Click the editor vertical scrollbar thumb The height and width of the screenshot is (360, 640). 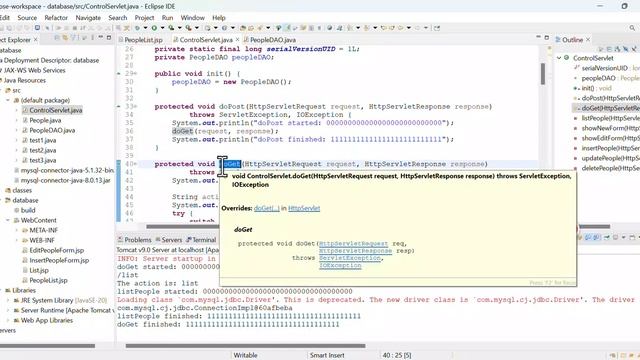tap(543, 74)
